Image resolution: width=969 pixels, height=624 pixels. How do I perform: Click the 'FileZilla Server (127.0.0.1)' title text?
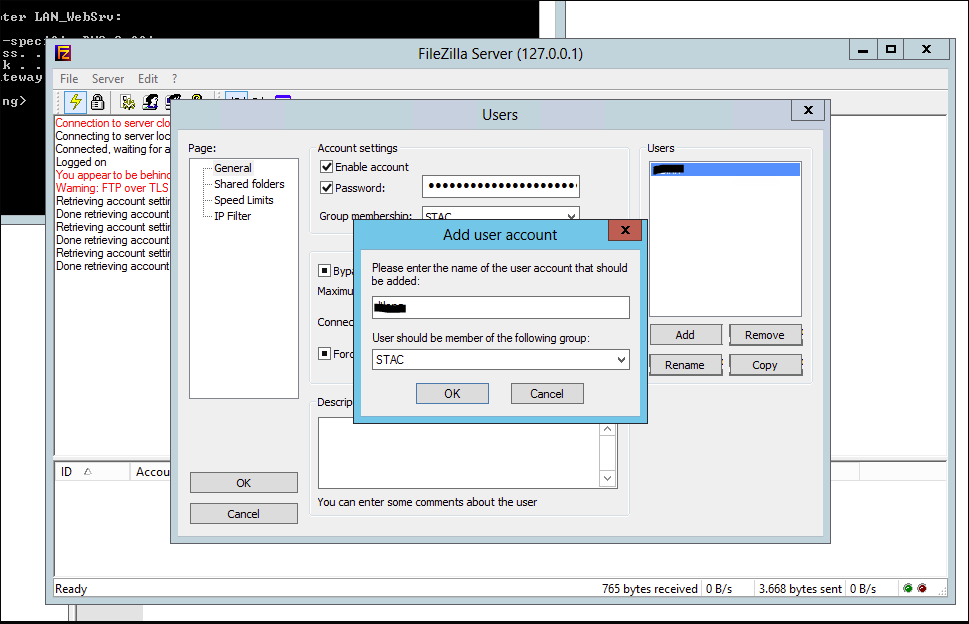coord(501,54)
